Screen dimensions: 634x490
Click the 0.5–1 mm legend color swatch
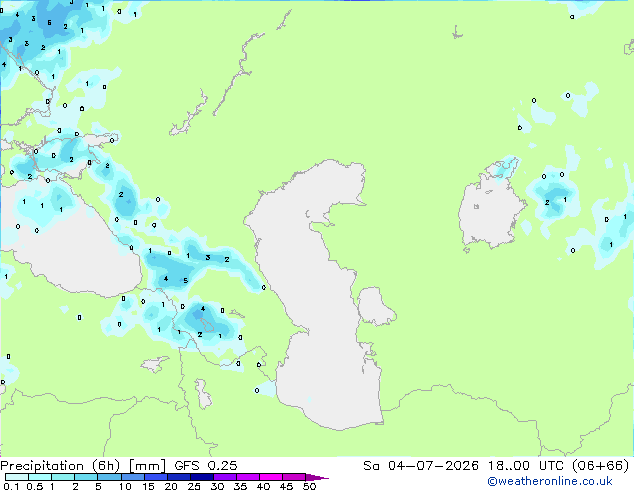click(40, 477)
